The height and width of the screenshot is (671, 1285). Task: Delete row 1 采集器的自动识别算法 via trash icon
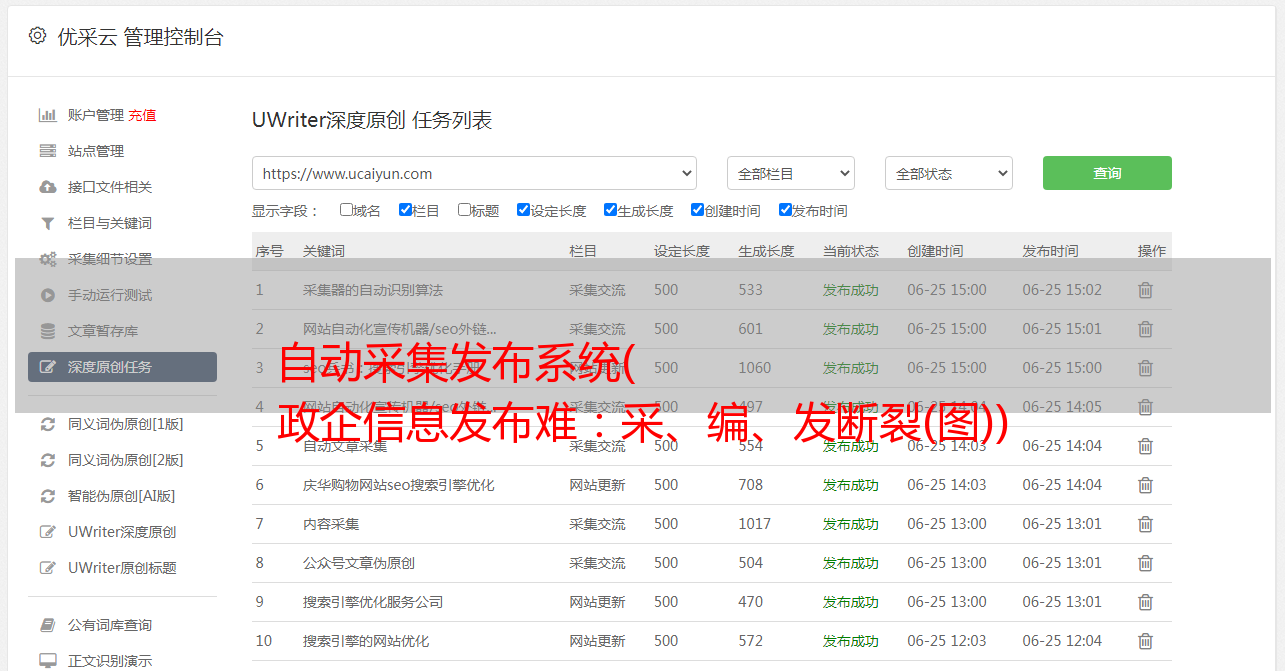(1146, 290)
